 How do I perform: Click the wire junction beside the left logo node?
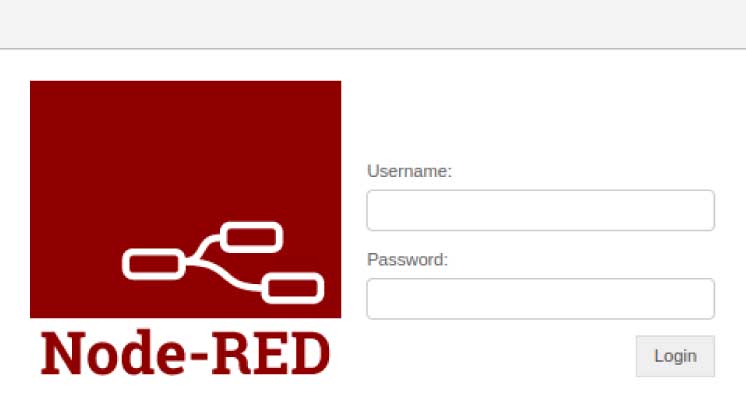(x=190, y=260)
